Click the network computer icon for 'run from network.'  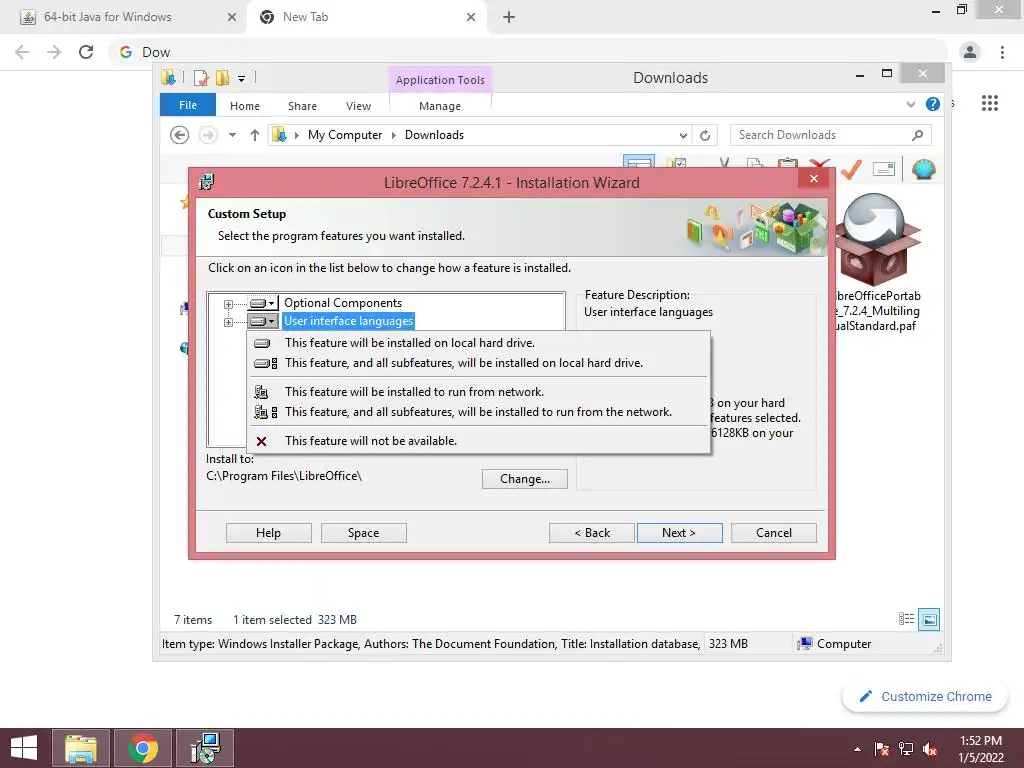[261, 392]
